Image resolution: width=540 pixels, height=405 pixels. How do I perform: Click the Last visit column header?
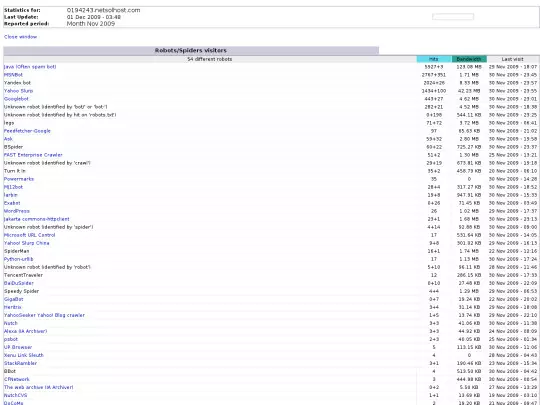tap(512, 59)
